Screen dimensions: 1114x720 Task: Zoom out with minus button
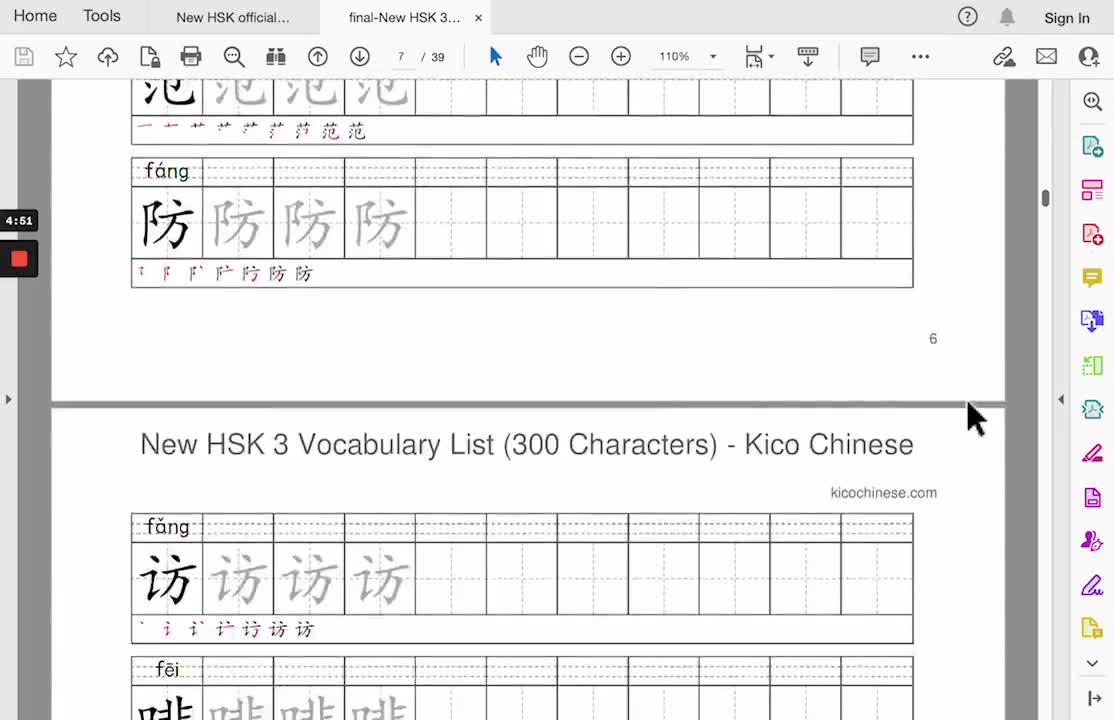[x=579, y=56]
